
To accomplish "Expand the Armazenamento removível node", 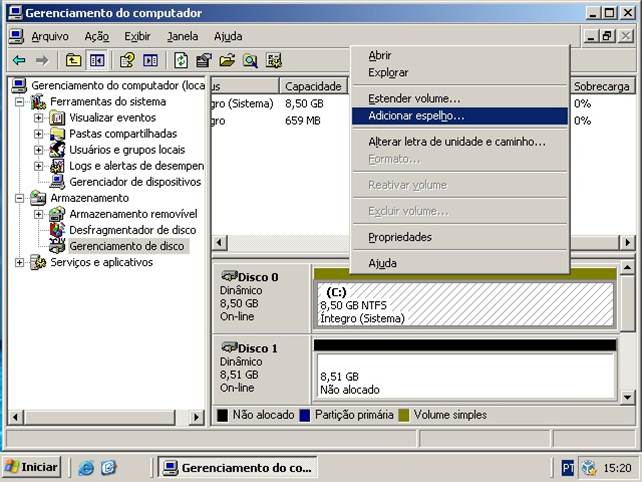I will 38,214.
